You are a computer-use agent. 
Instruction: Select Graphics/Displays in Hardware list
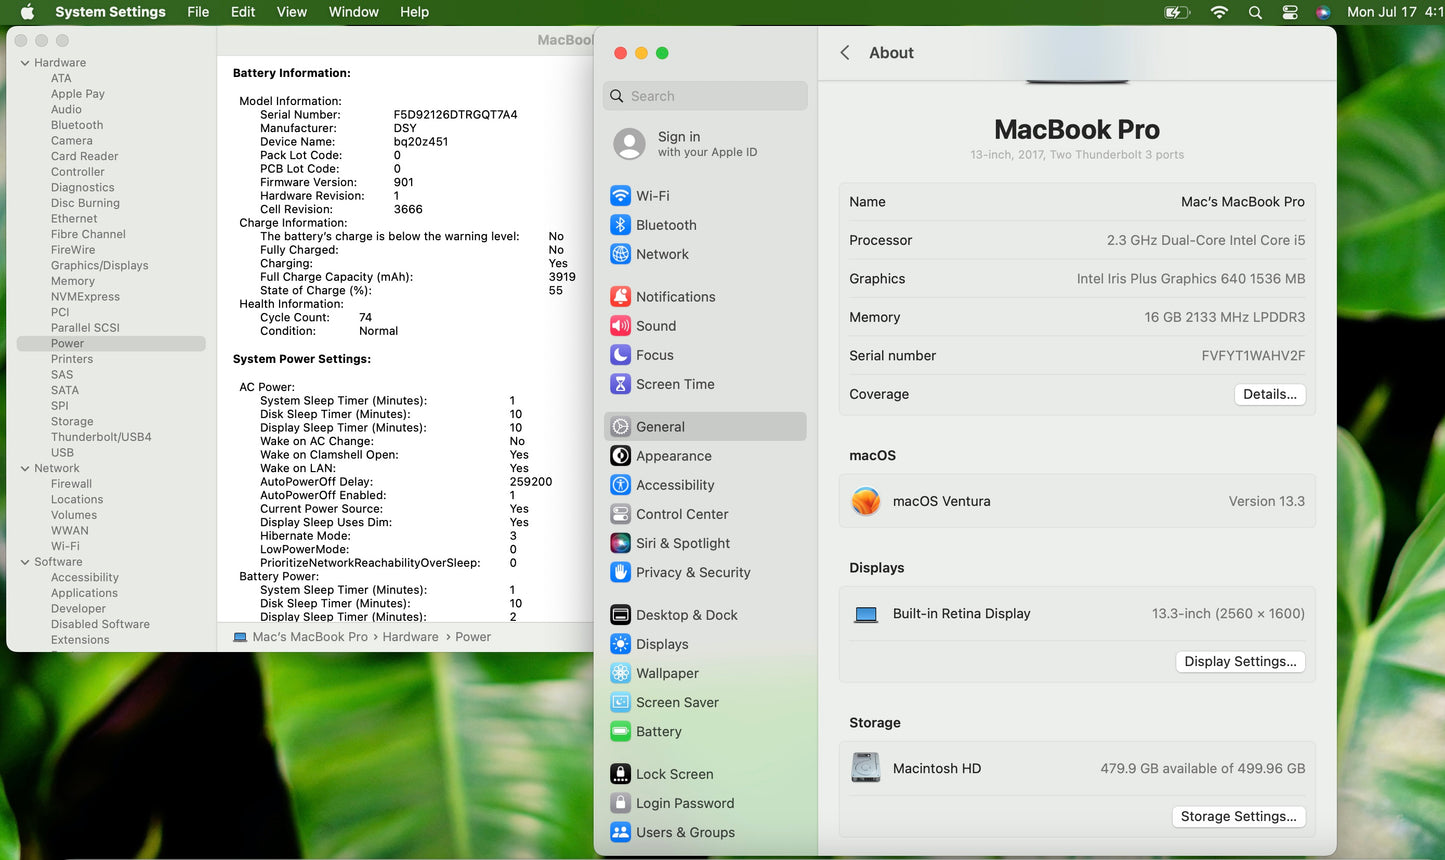pos(99,266)
